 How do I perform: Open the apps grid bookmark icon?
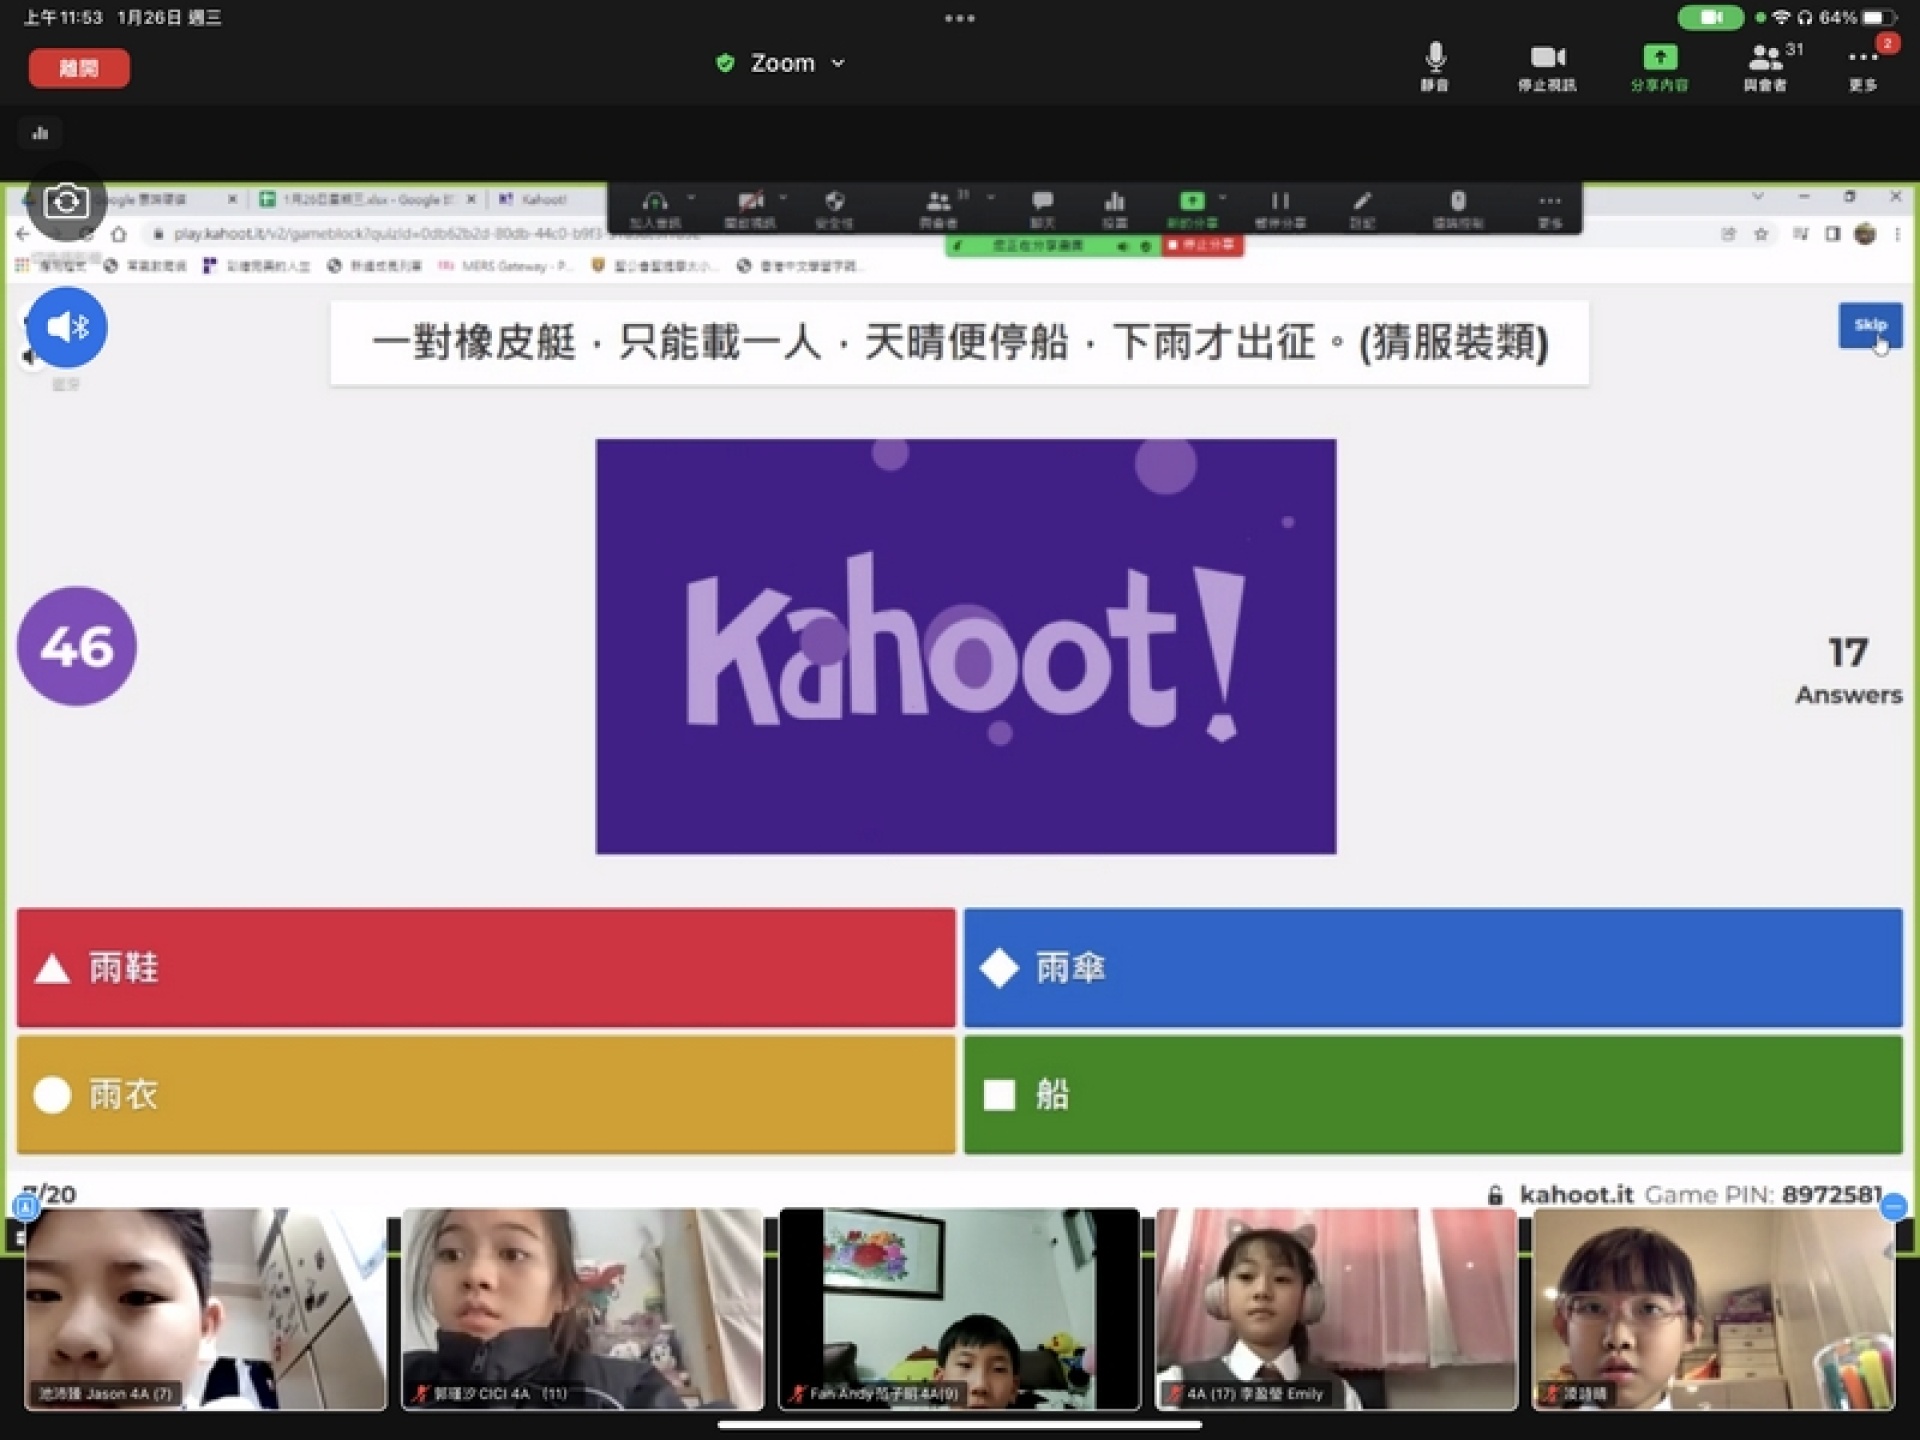(21, 266)
